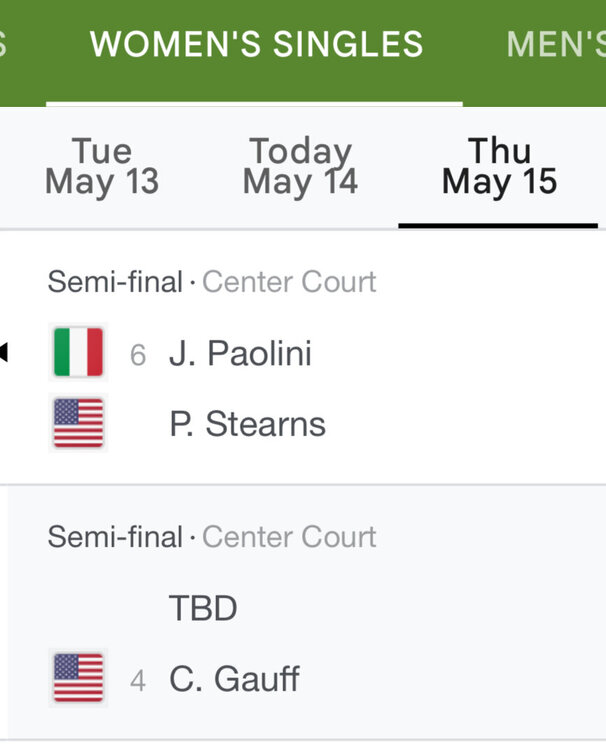Switch to the Men's tab
Image resolution: width=606 pixels, height=750 pixels.
coord(555,45)
